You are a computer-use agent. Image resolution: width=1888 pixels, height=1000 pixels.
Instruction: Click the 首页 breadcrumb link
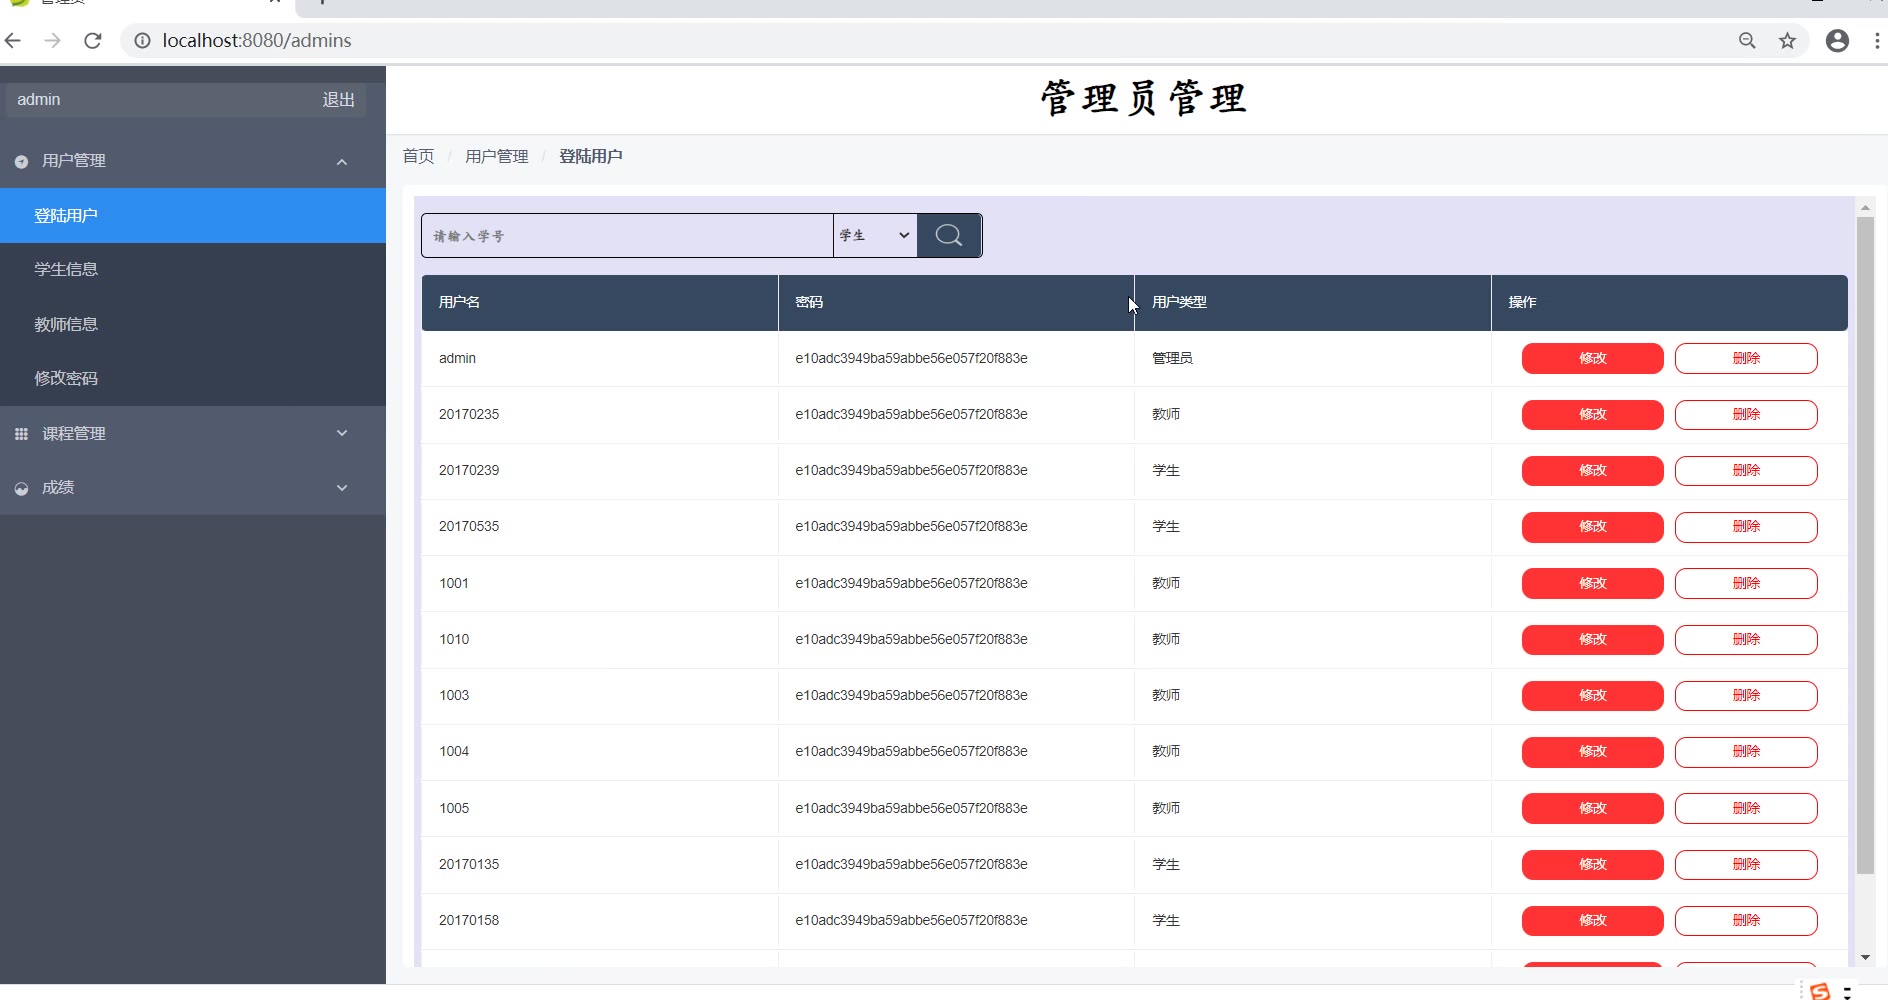coord(418,156)
